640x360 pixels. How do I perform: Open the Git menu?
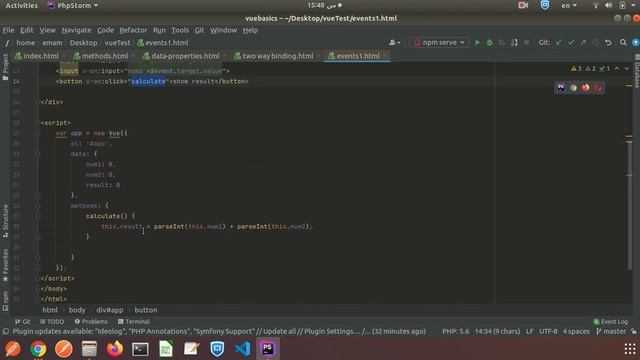point(199,30)
